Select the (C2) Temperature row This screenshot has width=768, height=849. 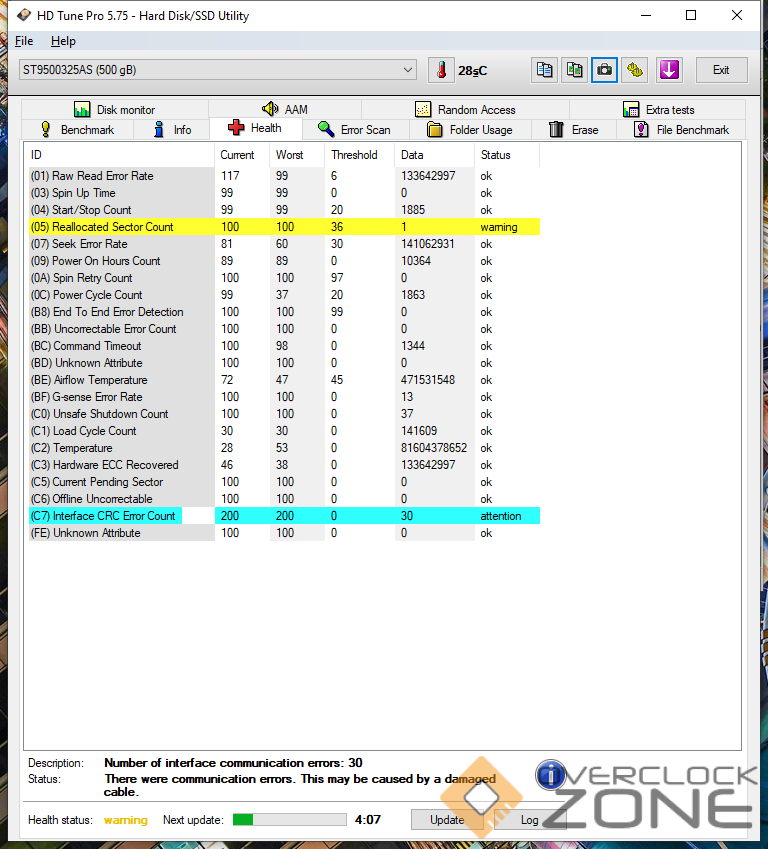tap(284, 448)
